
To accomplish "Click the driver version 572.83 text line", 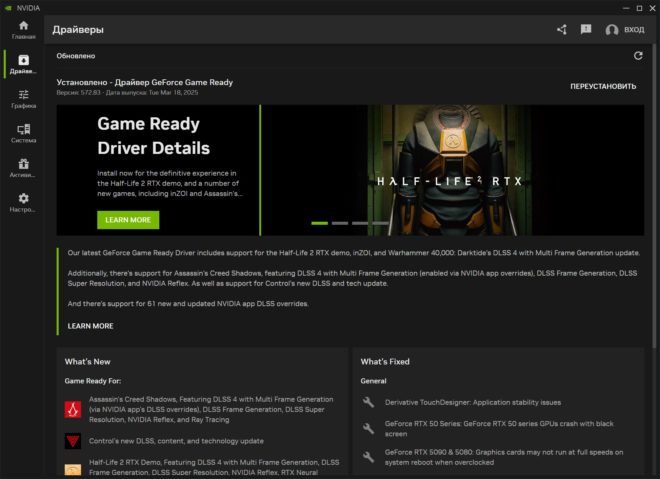I will coord(127,93).
